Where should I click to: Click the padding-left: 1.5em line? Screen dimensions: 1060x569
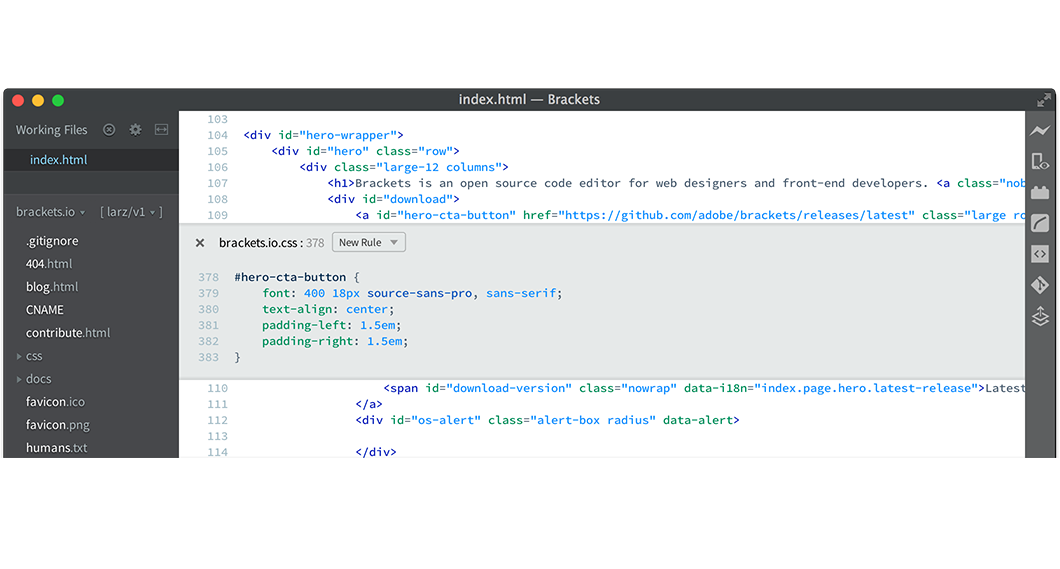pyautogui.click(x=331, y=325)
